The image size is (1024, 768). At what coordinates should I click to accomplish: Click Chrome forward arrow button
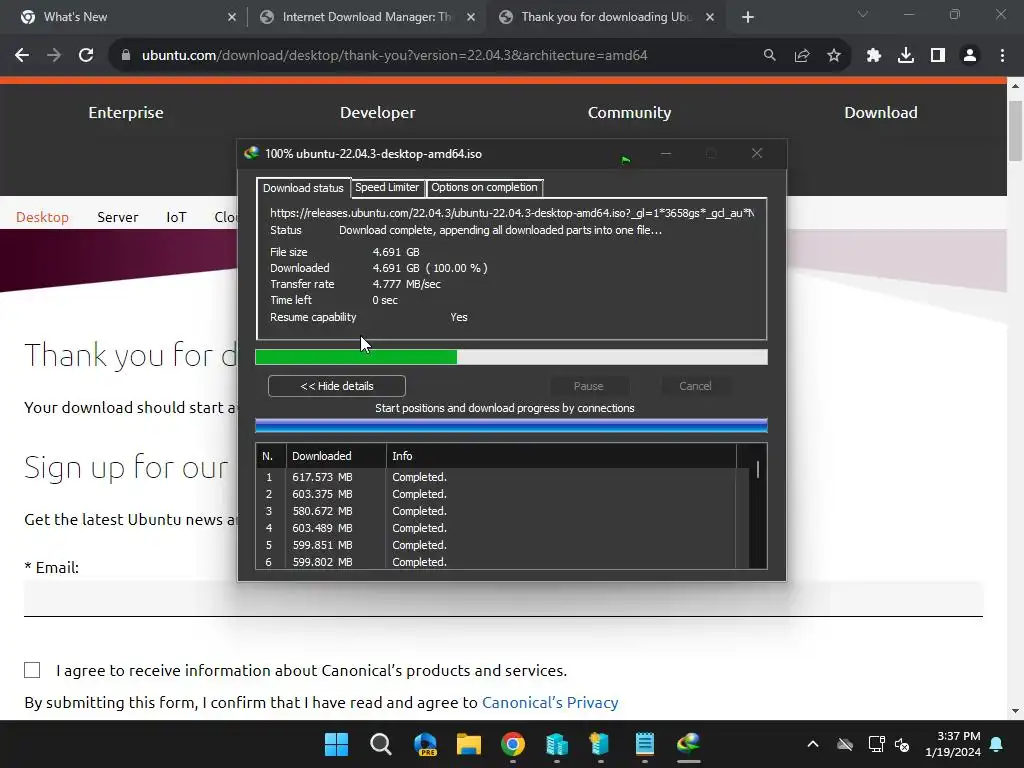(54, 56)
